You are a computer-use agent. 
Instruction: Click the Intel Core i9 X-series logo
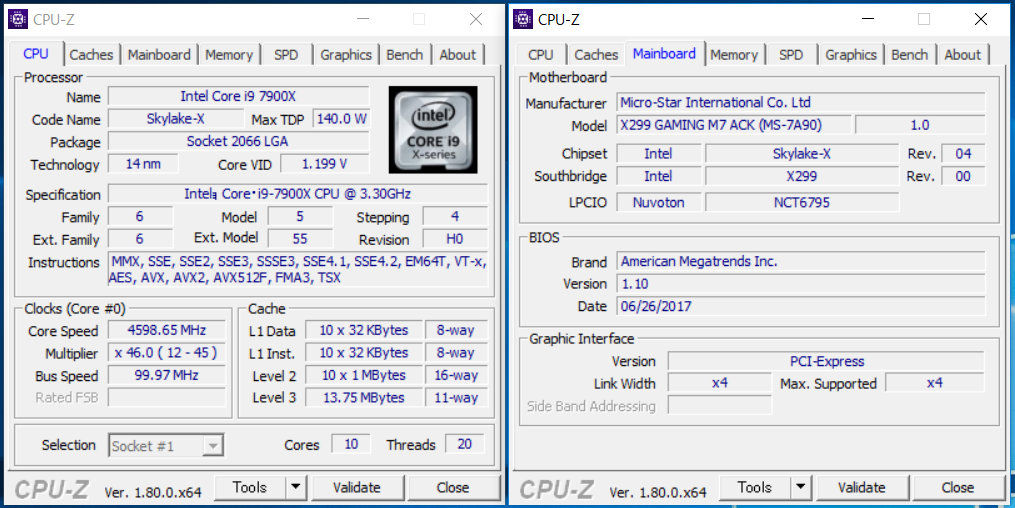pyautogui.click(x=433, y=129)
